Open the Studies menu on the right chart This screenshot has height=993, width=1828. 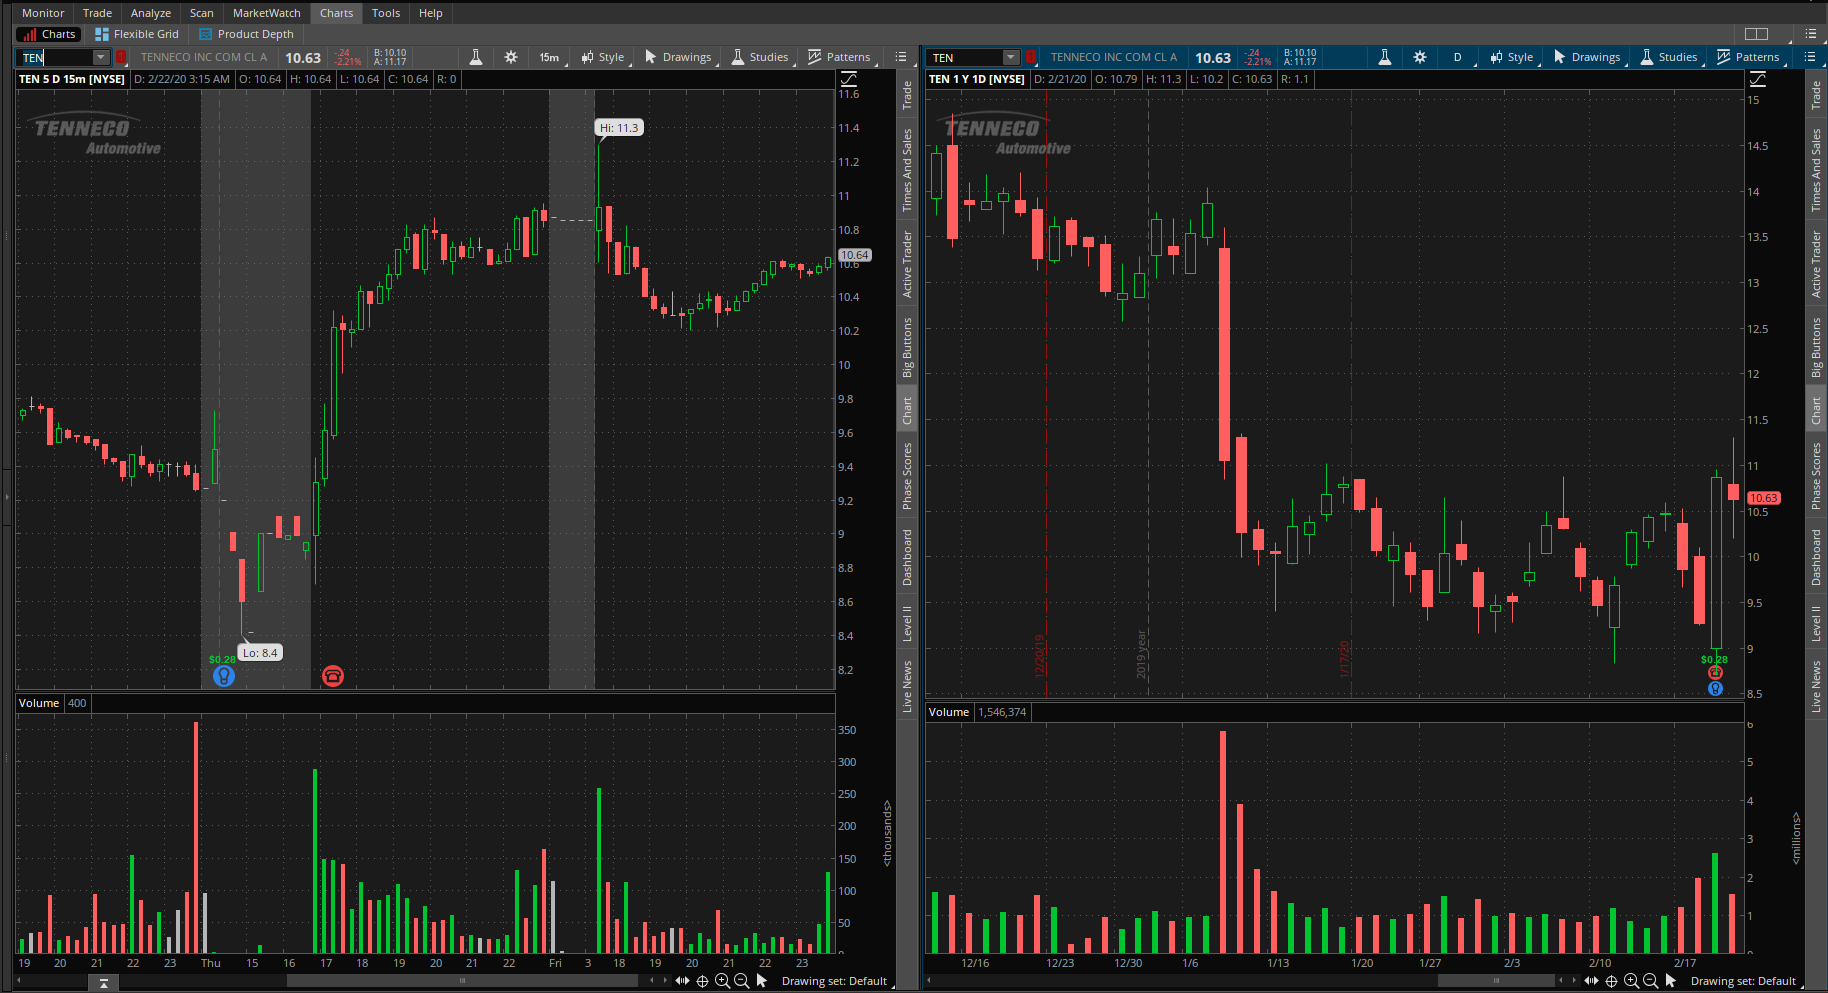1670,57
